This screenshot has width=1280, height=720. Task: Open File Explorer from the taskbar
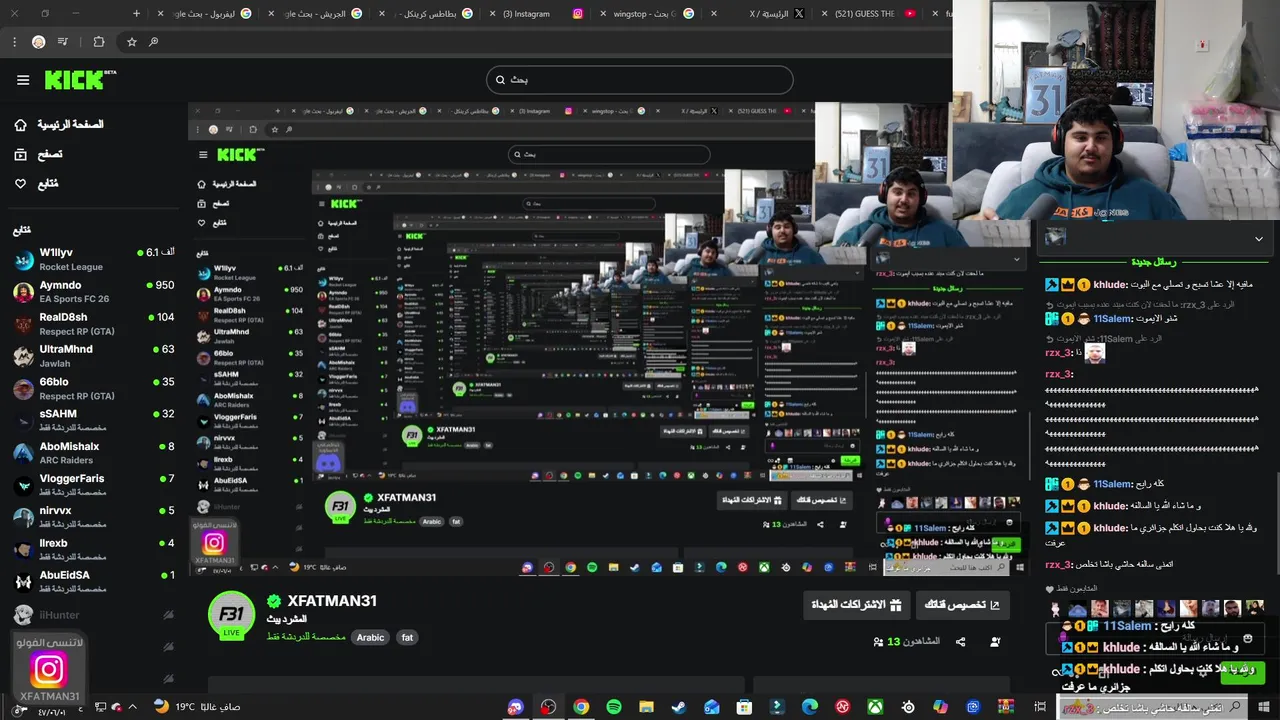pyautogui.click(x=646, y=707)
